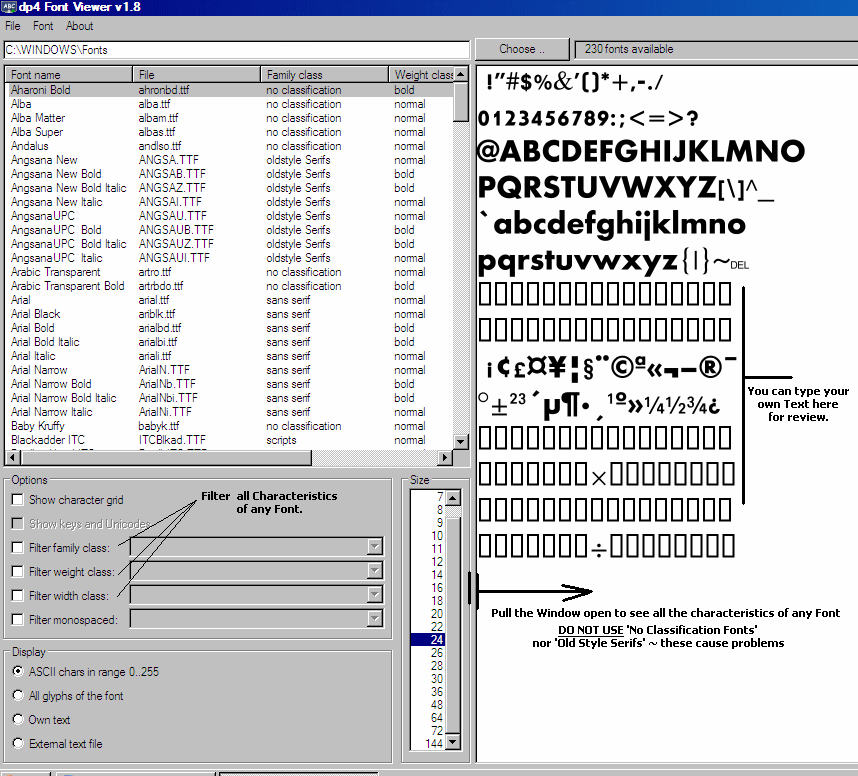The width and height of the screenshot is (858, 776).
Task: Select the Alba Matter font
Action: [38, 118]
